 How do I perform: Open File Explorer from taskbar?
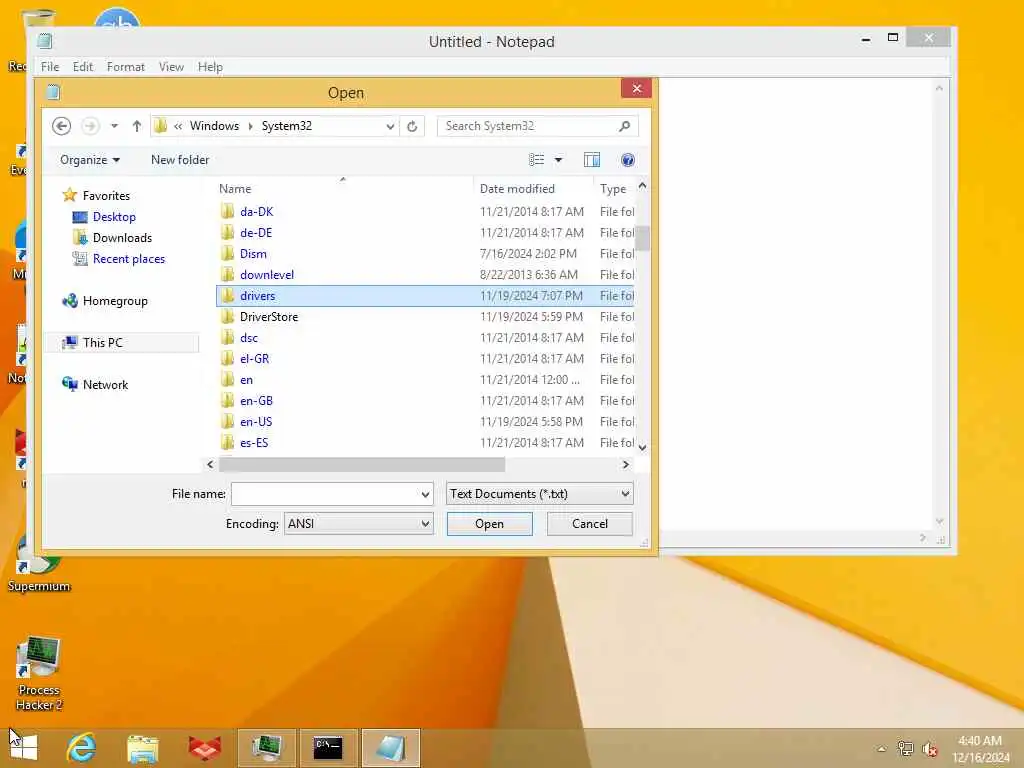(x=143, y=748)
